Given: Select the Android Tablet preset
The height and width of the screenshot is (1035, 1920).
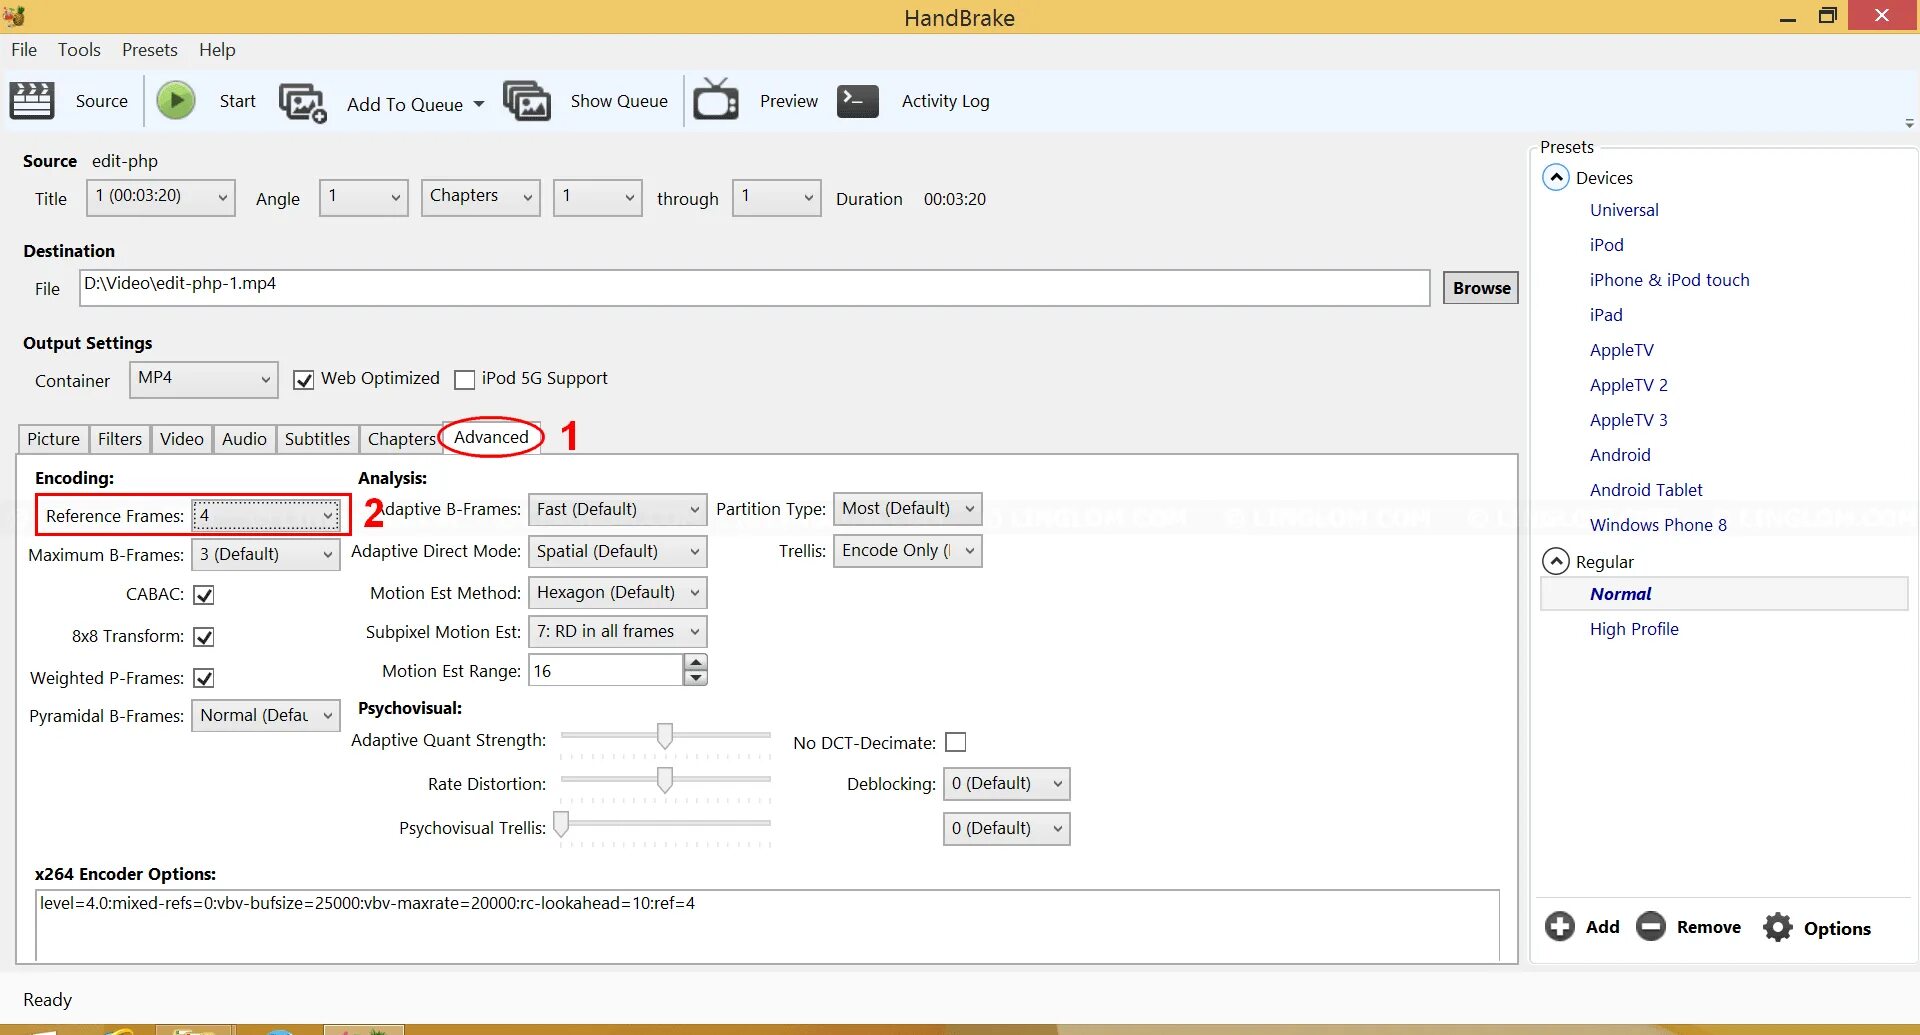Looking at the screenshot, I should click(x=1646, y=490).
